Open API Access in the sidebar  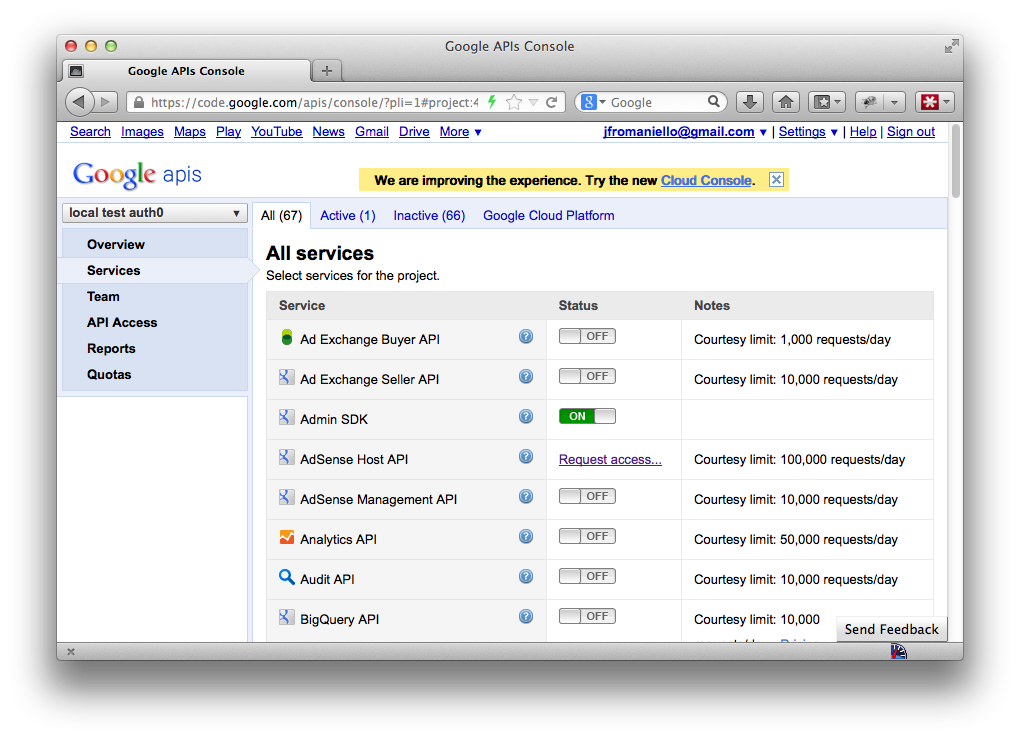pyautogui.click(x=122, y=323)
